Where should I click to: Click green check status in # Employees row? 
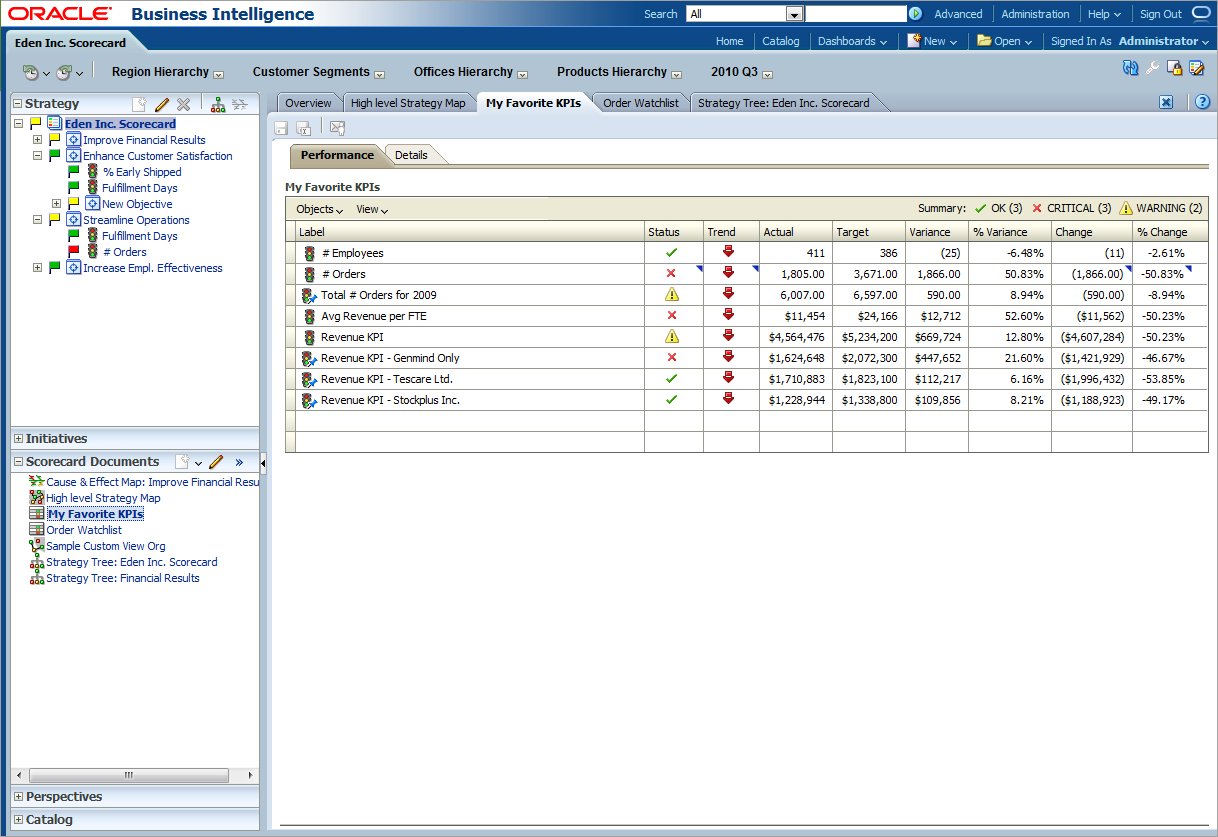(x=671, y=253)
